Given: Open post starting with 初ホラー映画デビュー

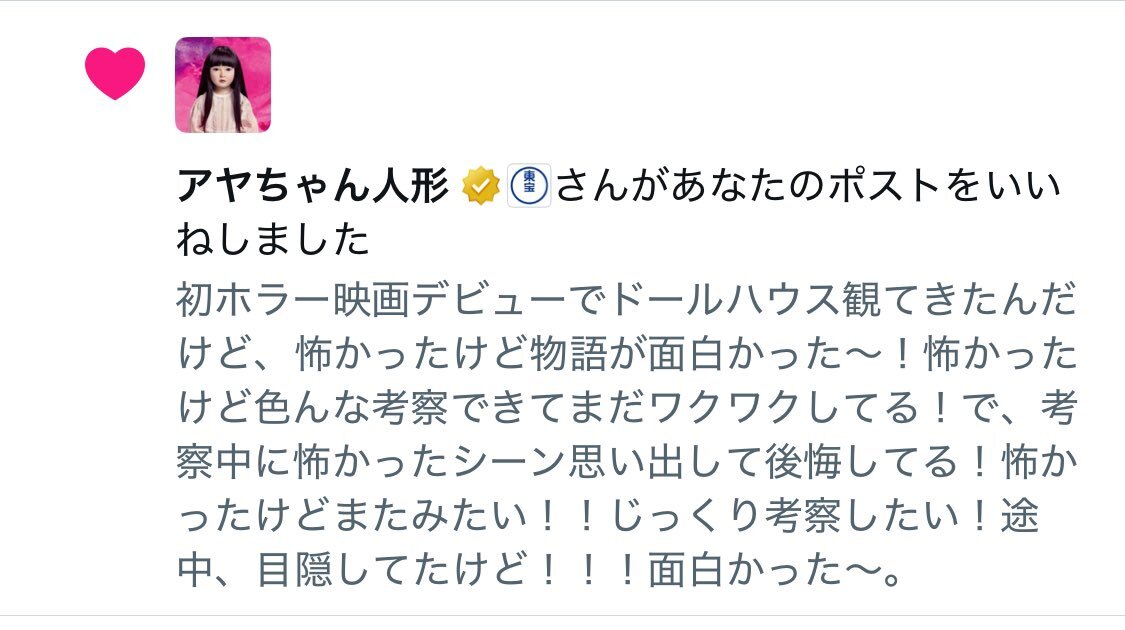Looking at the screenshot, I should coord(627,435).
